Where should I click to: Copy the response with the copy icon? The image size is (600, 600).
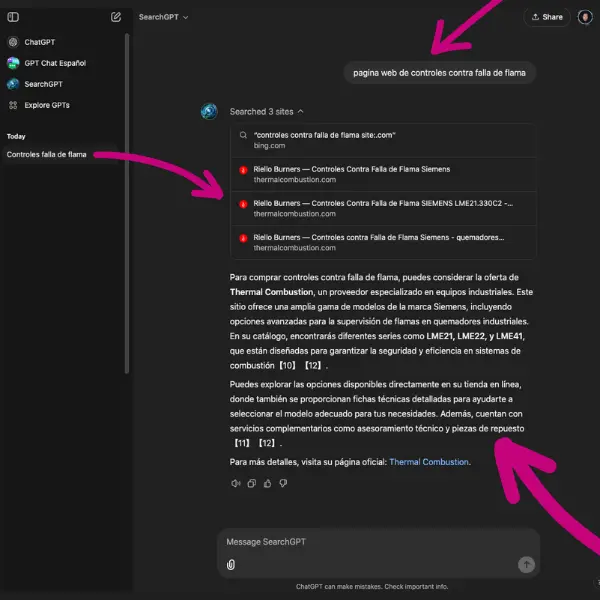(251, 483)
